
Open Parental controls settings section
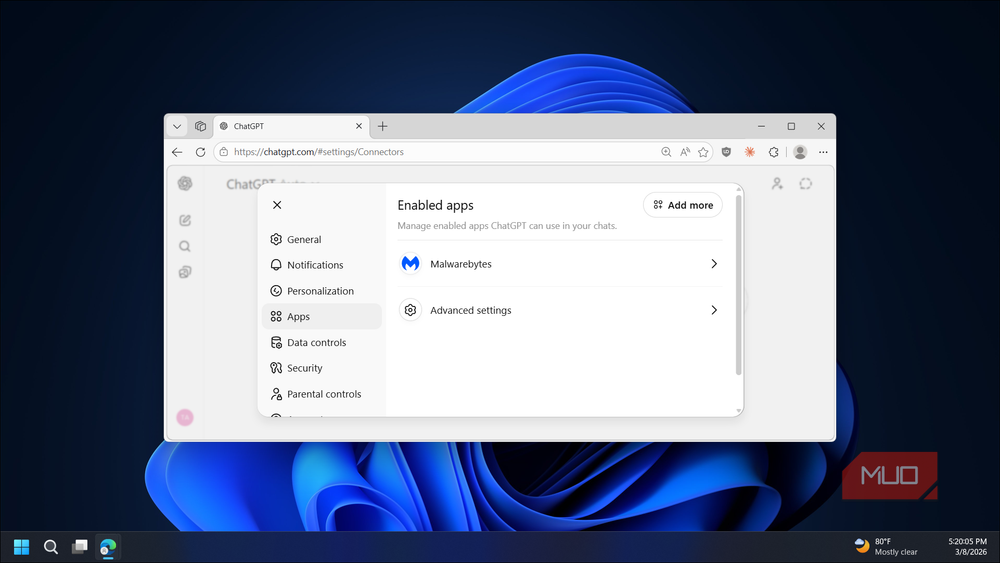click(321, 394)
